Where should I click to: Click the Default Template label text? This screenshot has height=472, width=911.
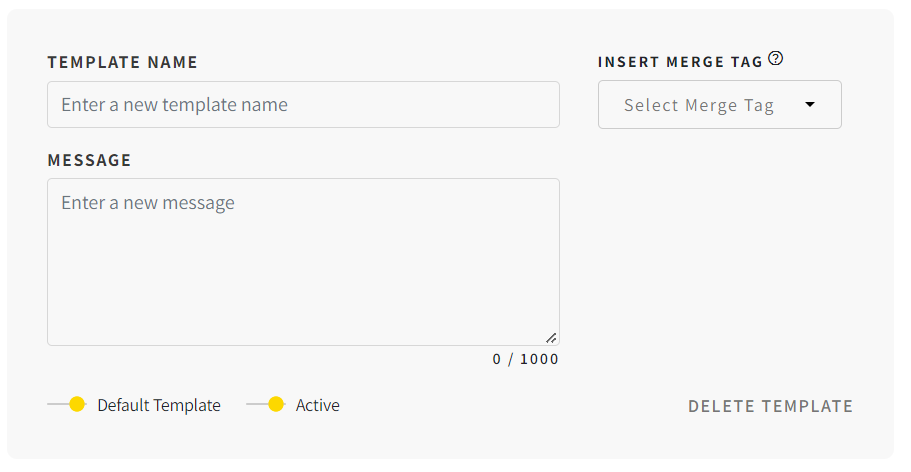pyautogui.click(x=159, y=405)
